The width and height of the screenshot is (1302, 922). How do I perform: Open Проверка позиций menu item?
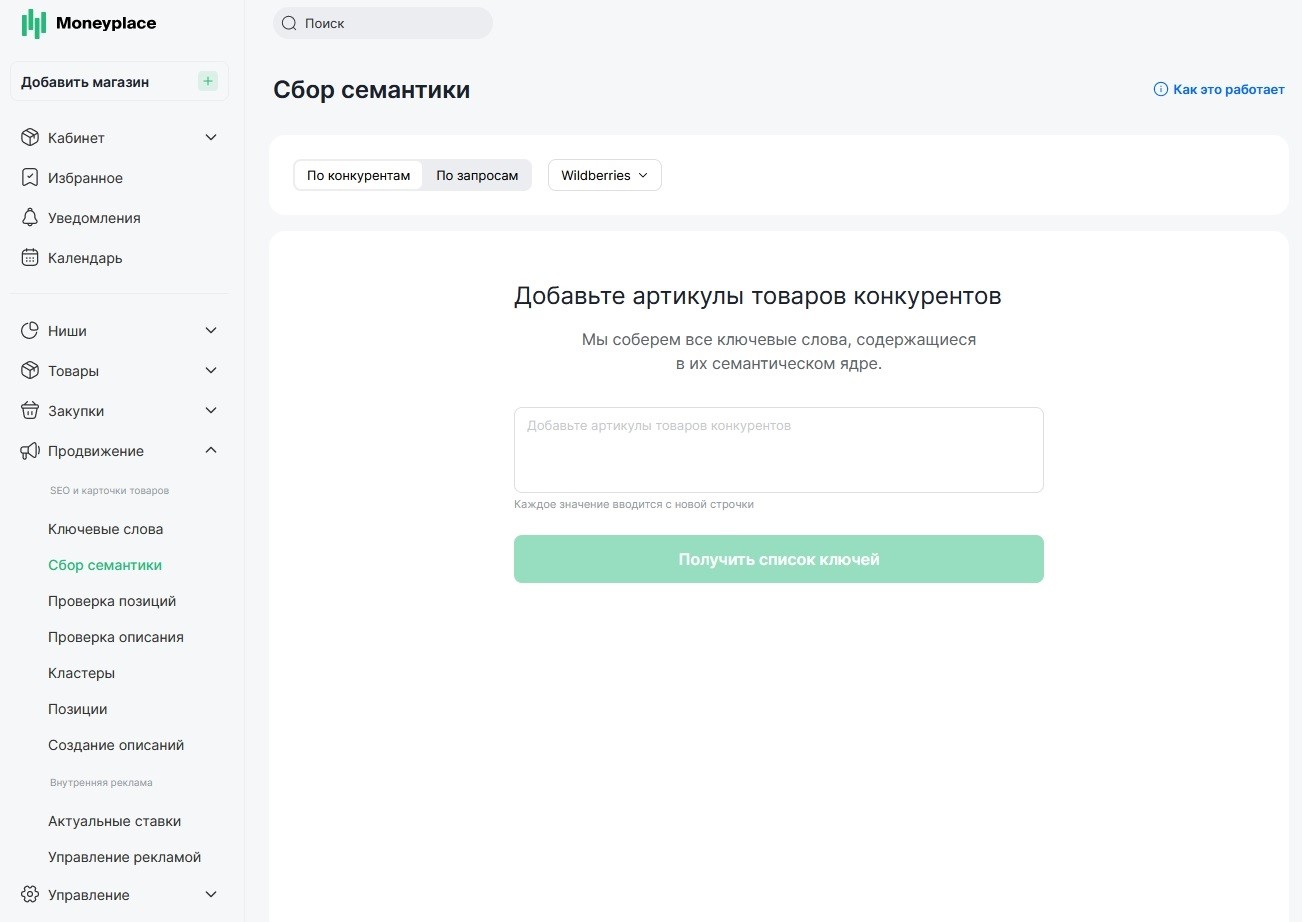(112, 601)
